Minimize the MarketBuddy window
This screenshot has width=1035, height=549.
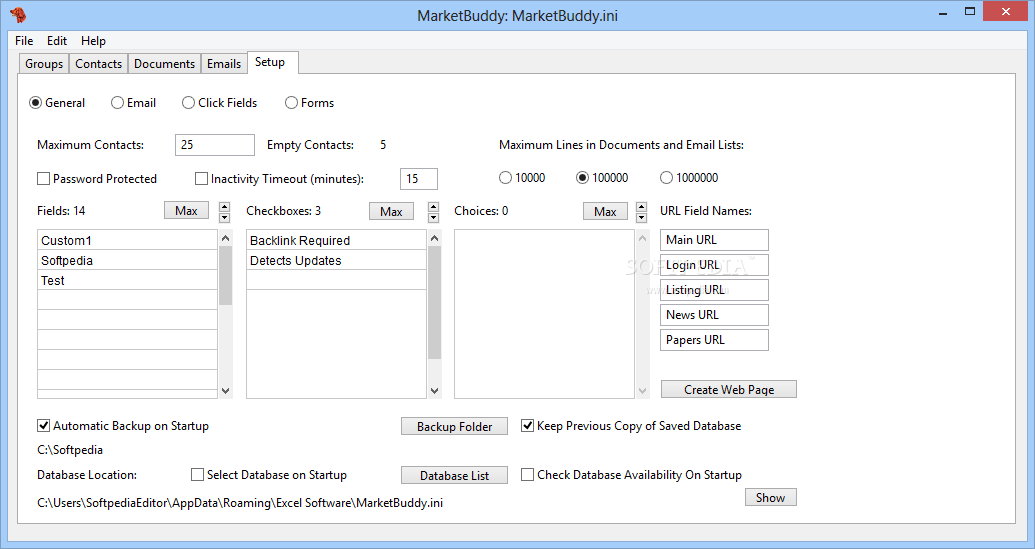coord(943,13)
